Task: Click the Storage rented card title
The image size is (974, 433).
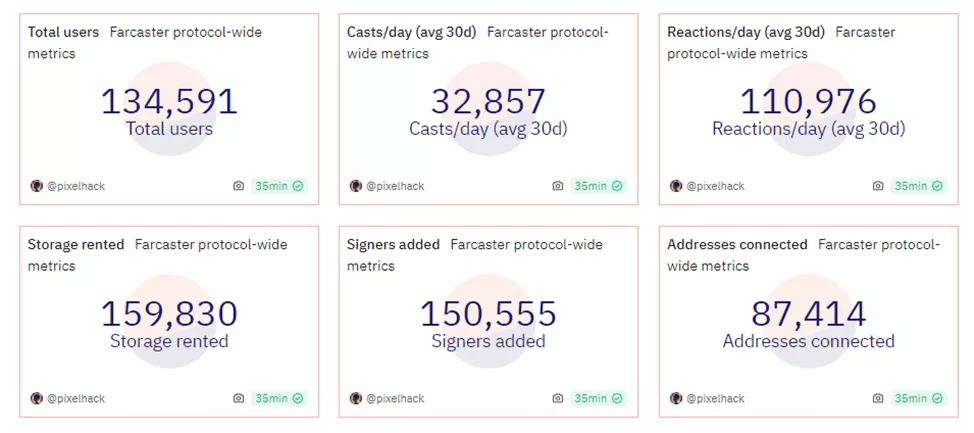Action: 76,244
